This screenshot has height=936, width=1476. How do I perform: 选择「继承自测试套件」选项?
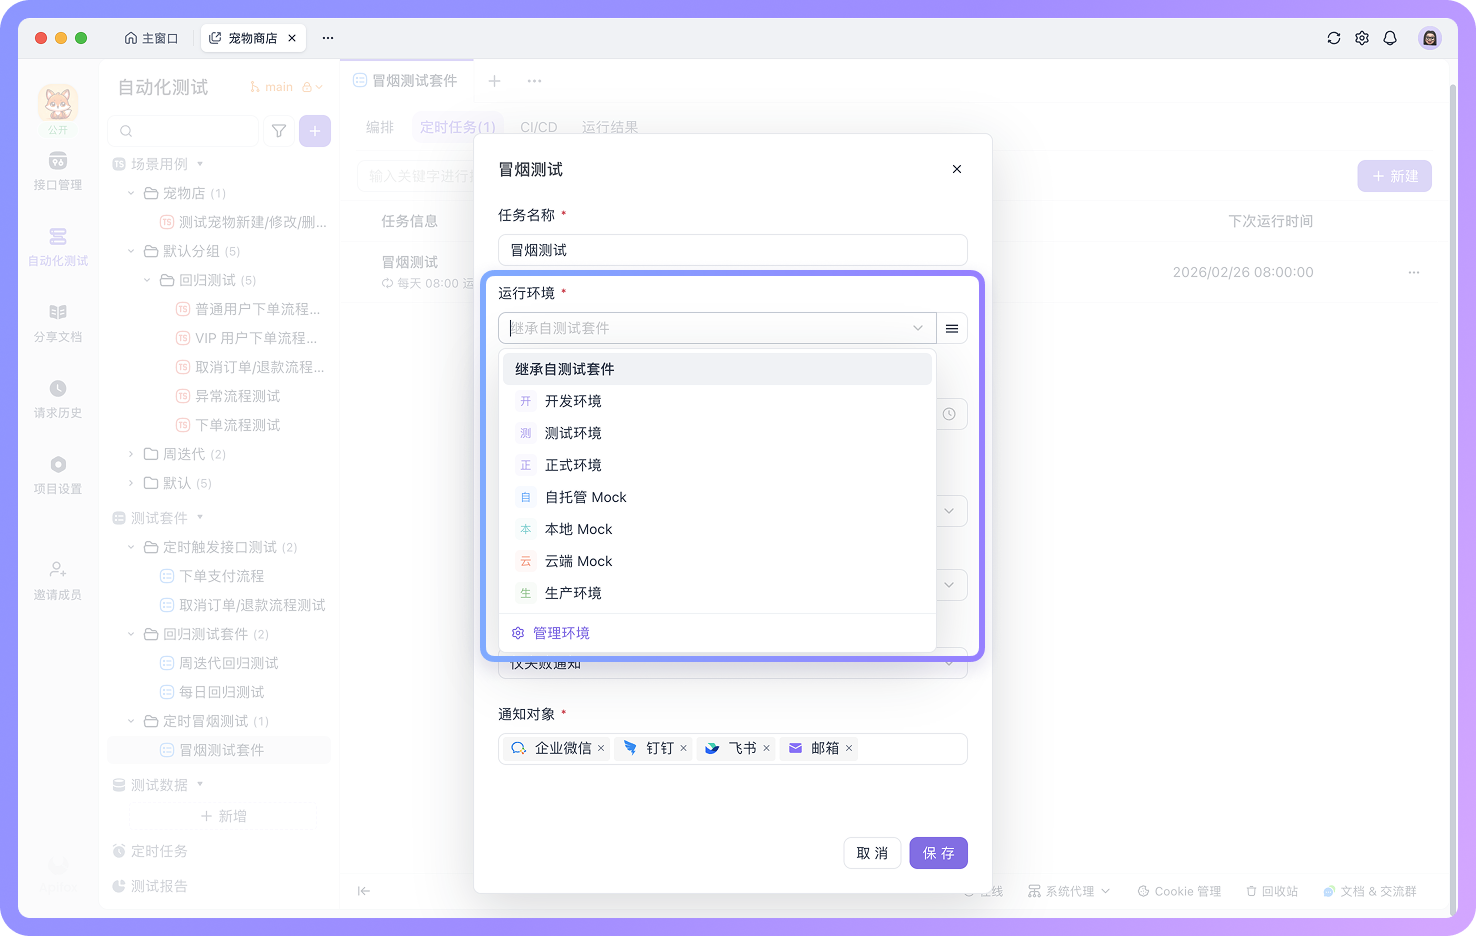pos(563,368)
